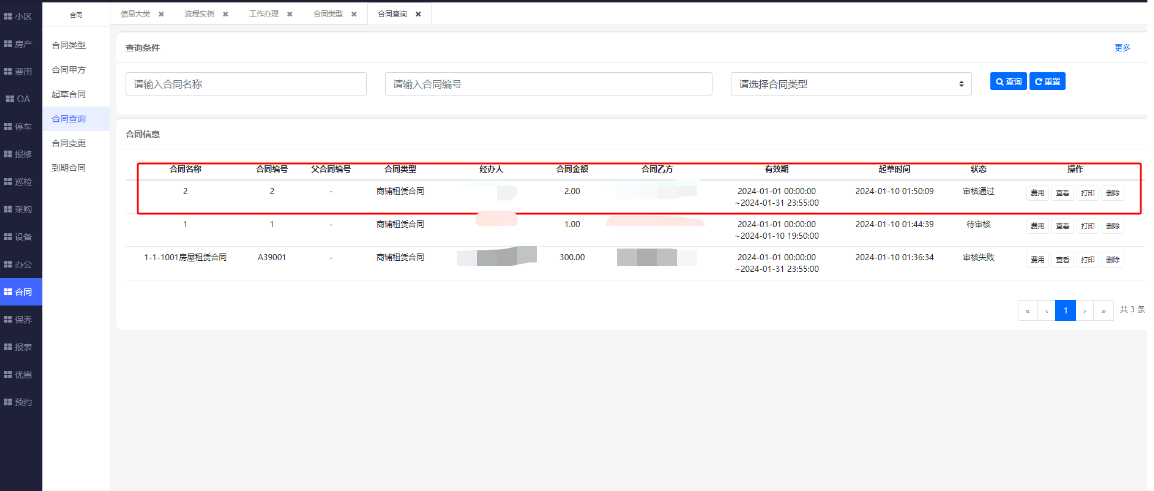Click 删除 for the 待审核 contract
This screenshot has height=491, width=1154.
point(1113,226)
